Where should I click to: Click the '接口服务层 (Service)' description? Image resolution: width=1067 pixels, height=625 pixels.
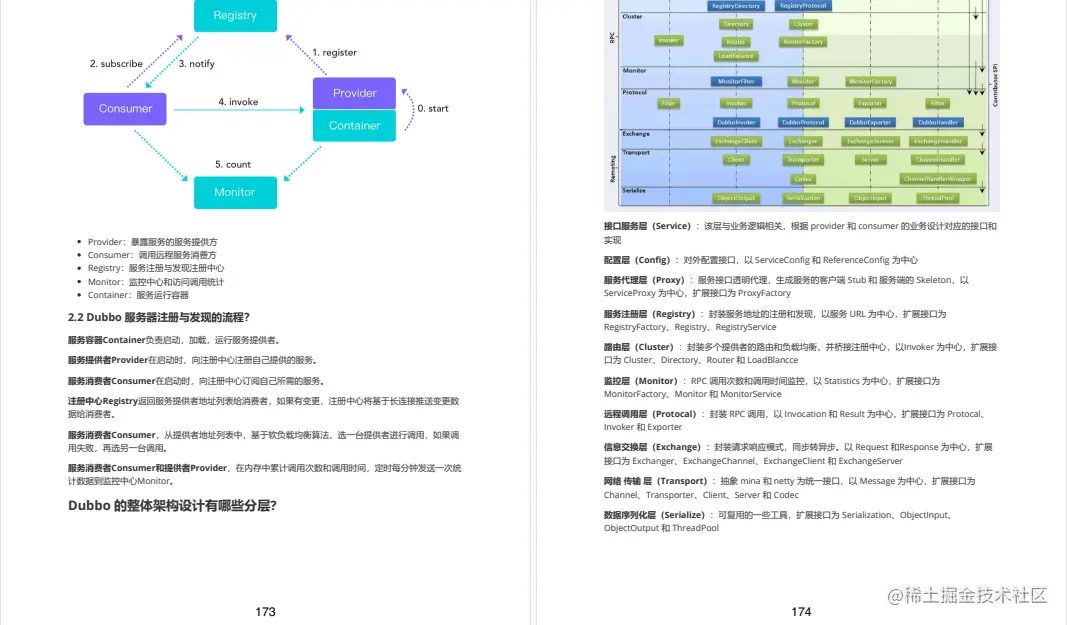click(800, 233)
